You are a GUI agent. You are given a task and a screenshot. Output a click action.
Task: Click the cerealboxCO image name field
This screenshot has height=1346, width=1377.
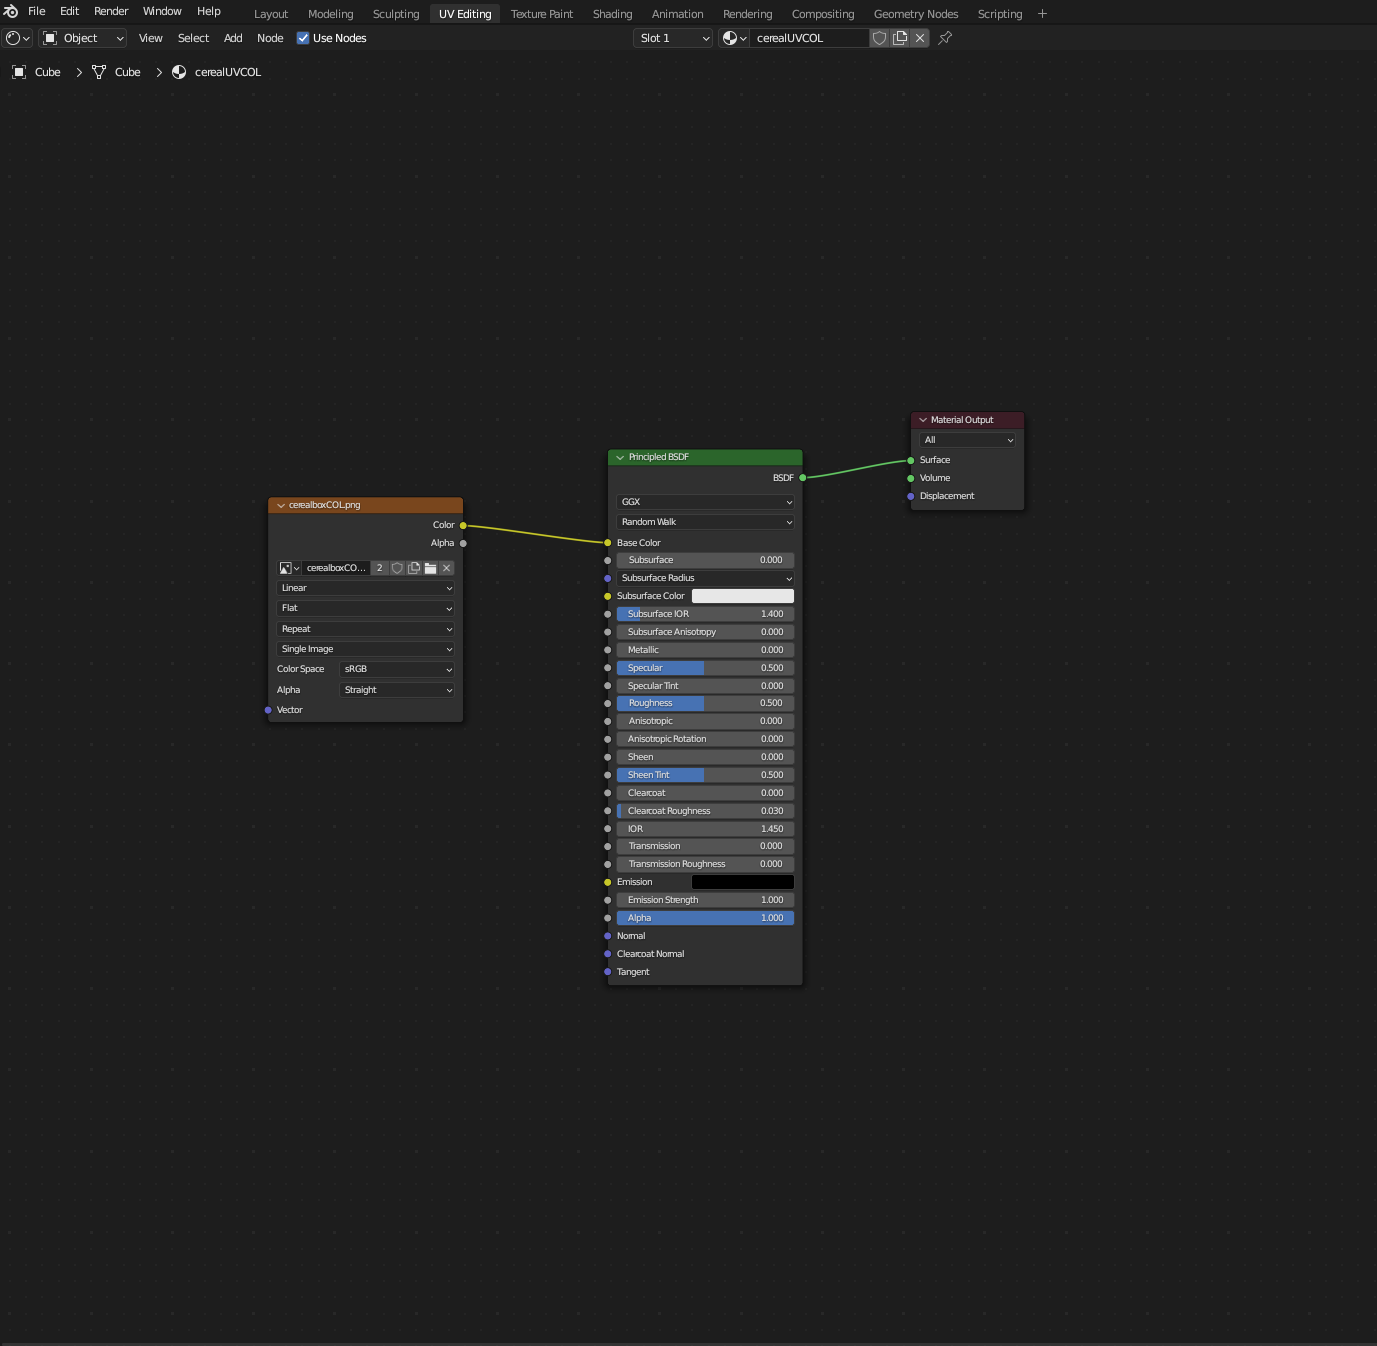pos(336,568)
